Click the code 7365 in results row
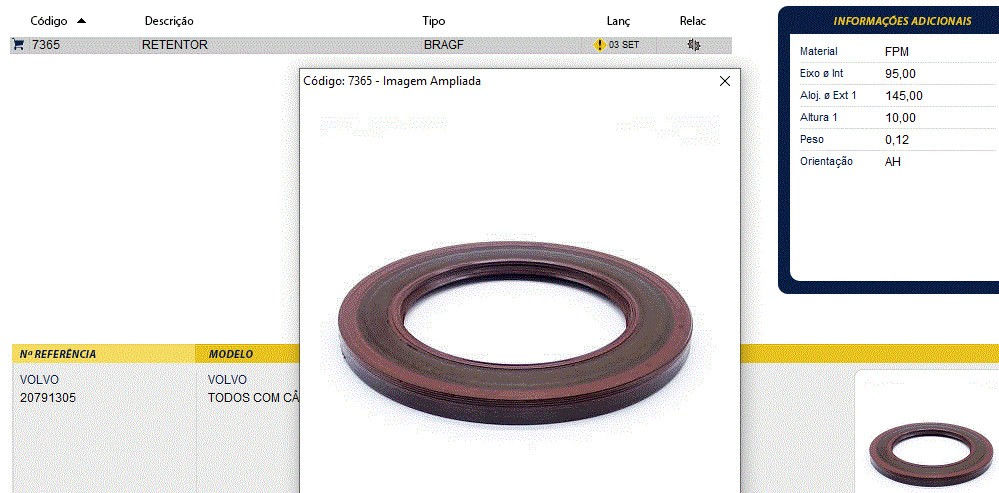 (46, 45)
